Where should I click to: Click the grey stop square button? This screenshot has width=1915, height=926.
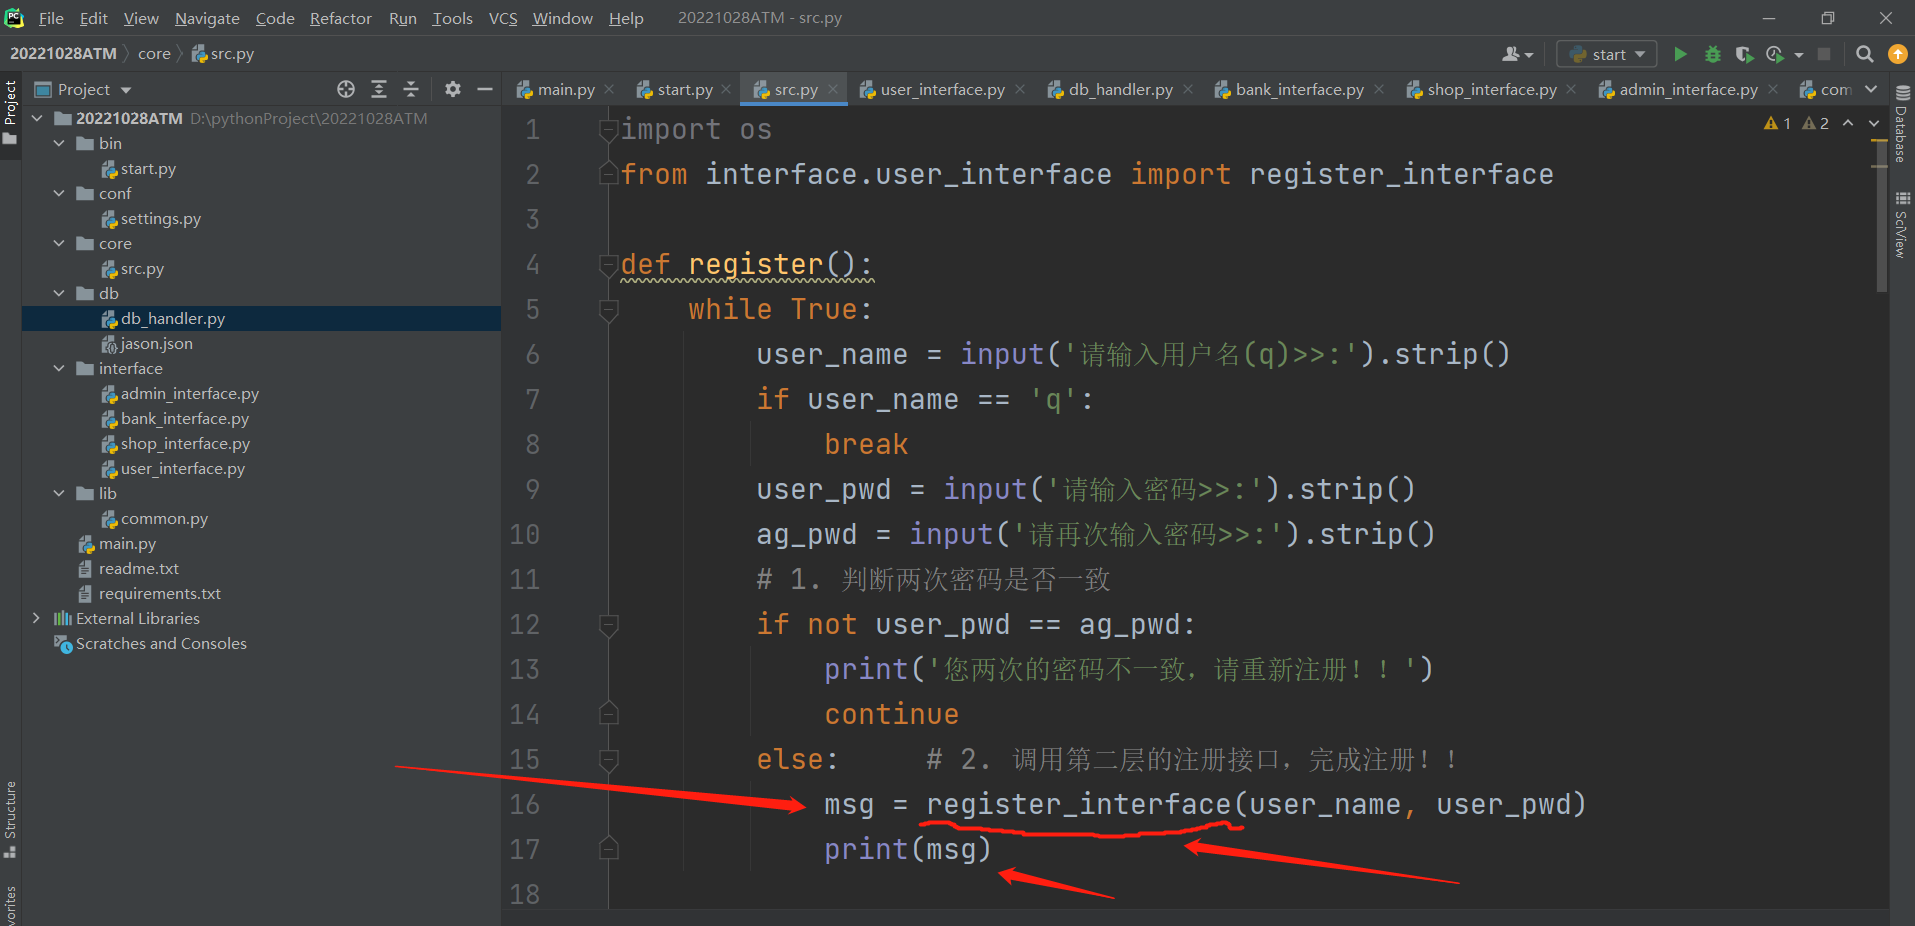(1824, 54)
